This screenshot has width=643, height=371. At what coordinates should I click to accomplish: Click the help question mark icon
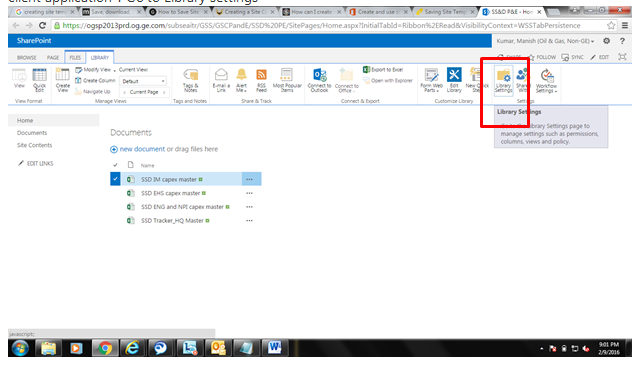(x=622, y=41)
